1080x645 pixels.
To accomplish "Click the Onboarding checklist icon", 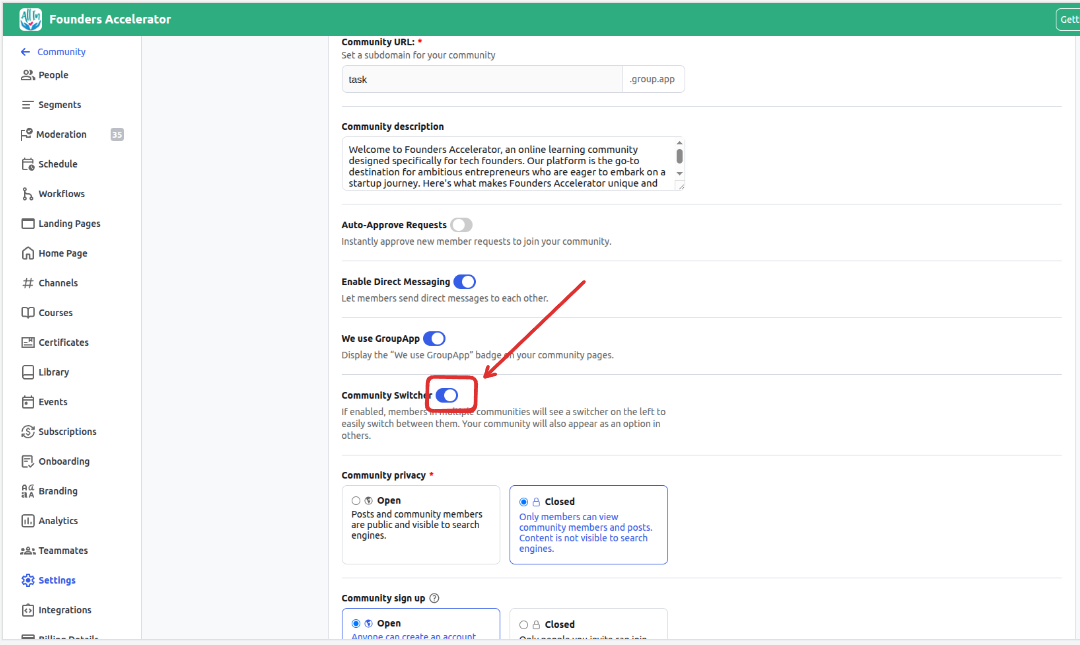I will 28,461.
